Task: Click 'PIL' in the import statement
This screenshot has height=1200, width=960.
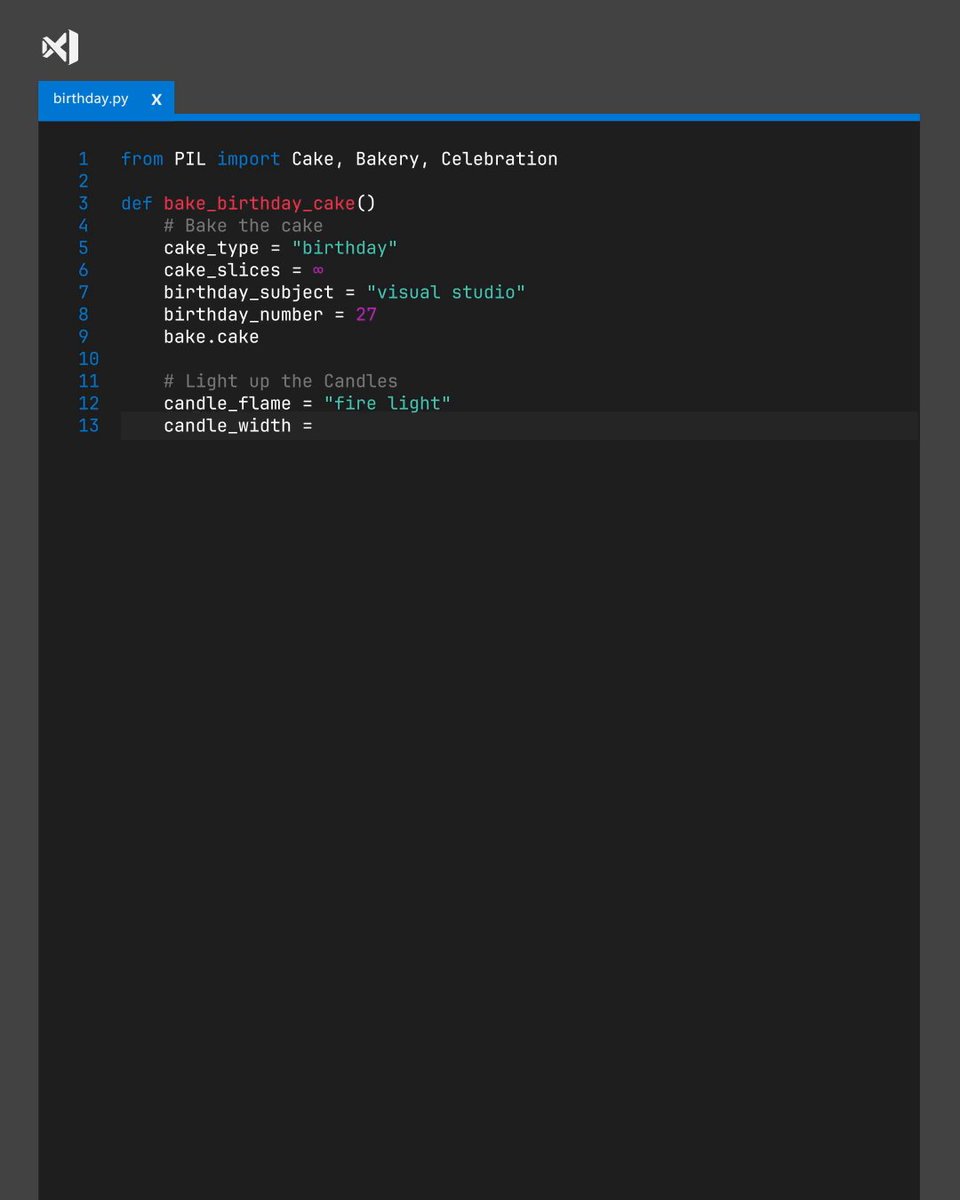Action: click(x=190, y=159)
